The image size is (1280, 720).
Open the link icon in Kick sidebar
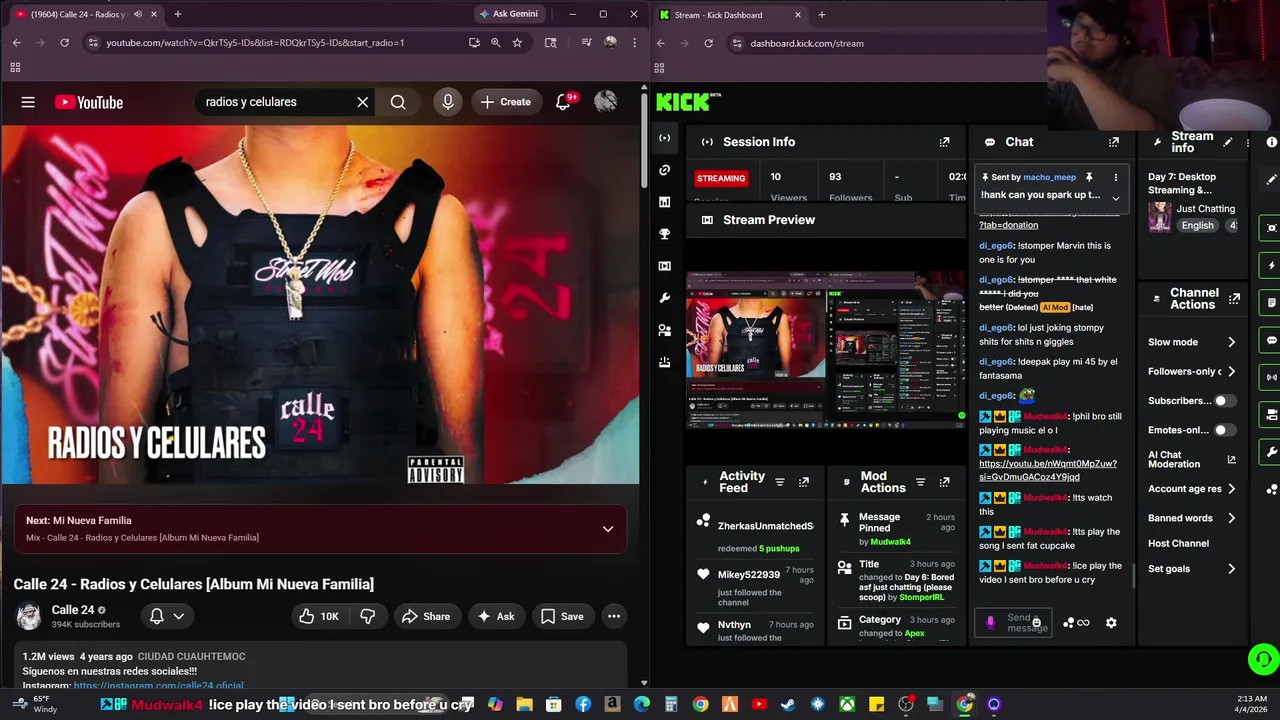(x=665, y=170)
